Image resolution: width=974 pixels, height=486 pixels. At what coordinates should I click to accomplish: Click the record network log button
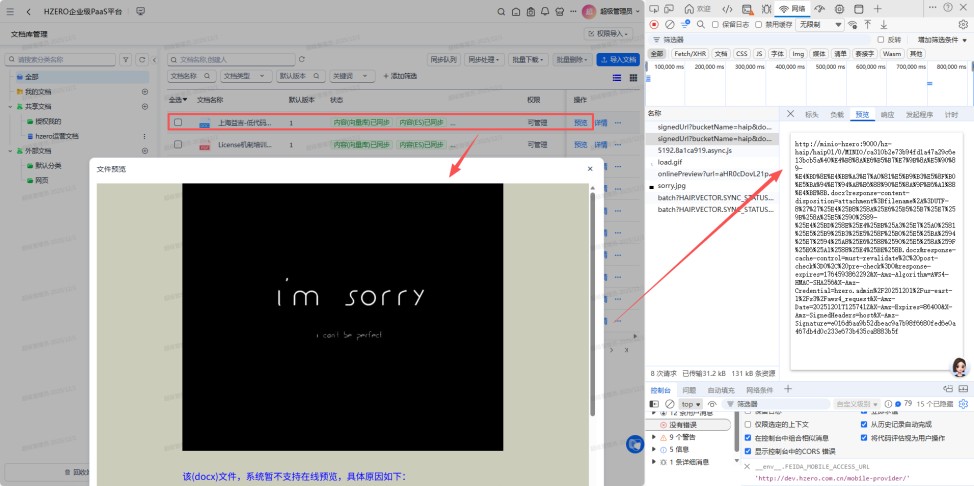[x=654, y=24]
